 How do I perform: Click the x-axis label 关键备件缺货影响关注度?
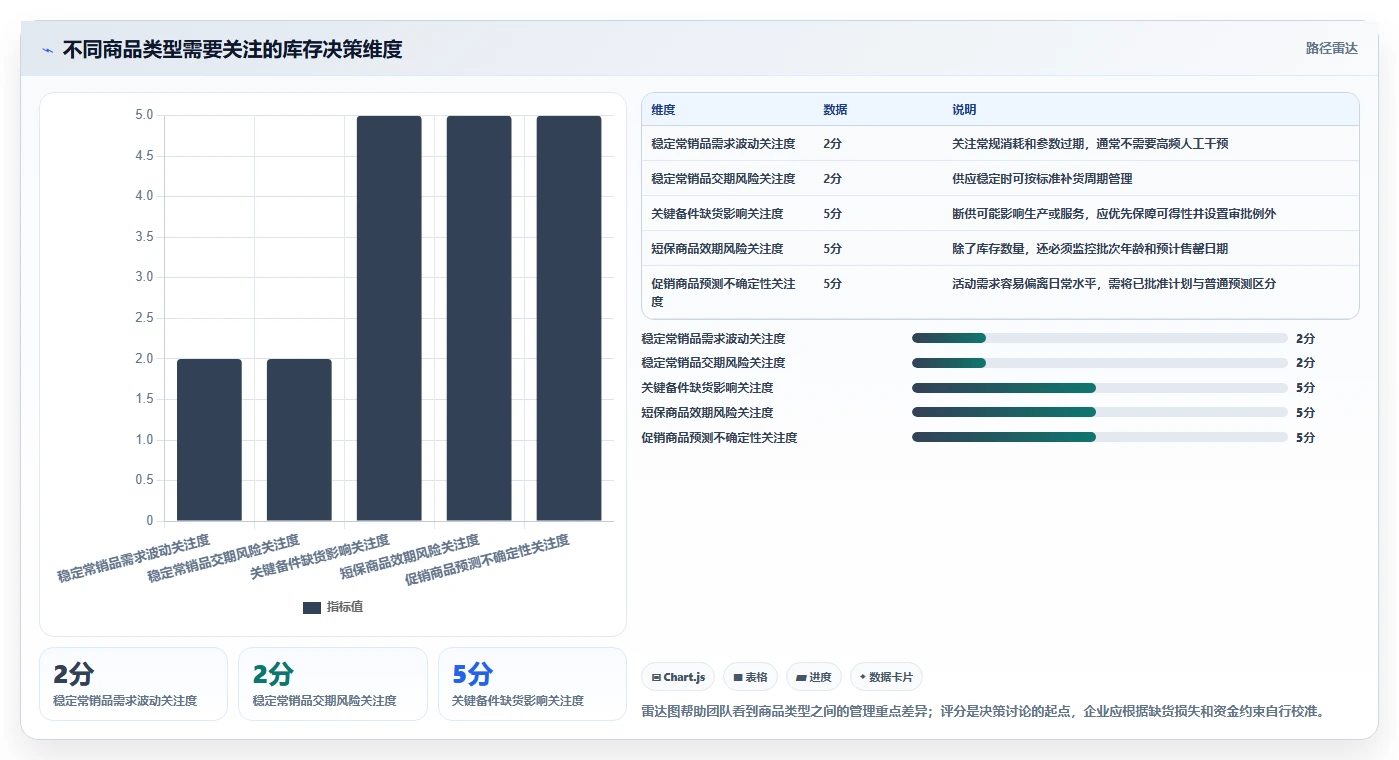[x=320, y=558]
